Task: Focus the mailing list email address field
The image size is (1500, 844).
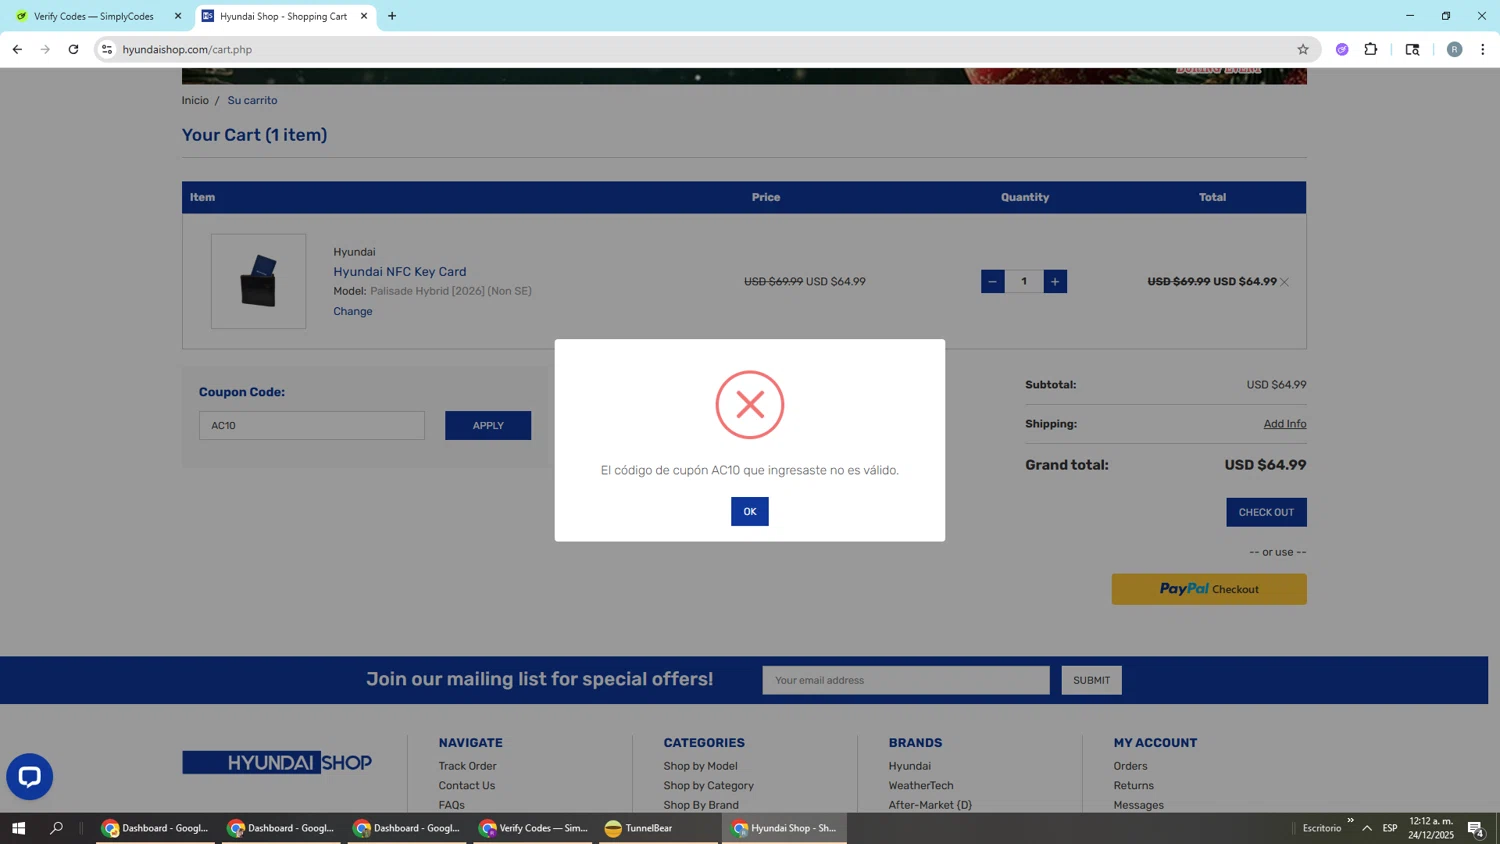Action: [x=905, y=680]
